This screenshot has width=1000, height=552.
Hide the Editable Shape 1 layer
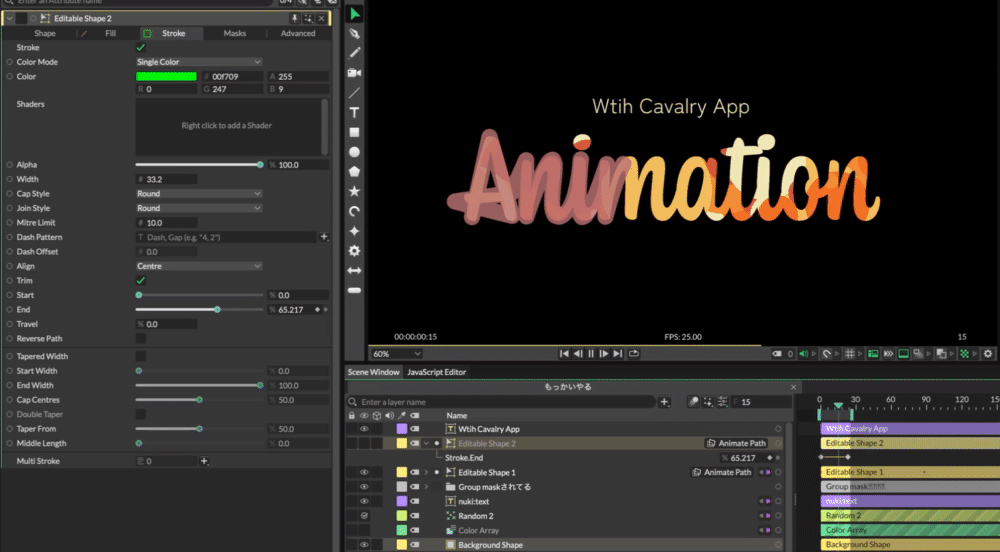coord(364,472)
